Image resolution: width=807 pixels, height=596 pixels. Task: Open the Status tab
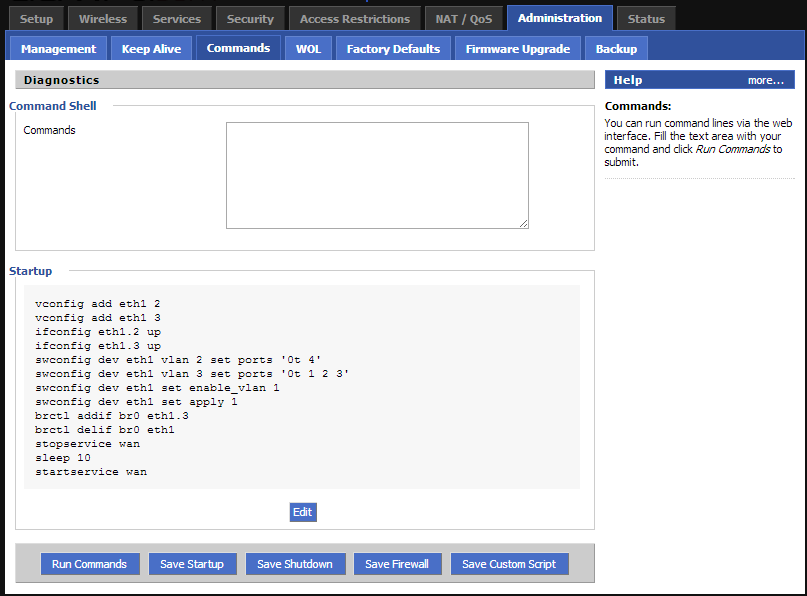646,19
